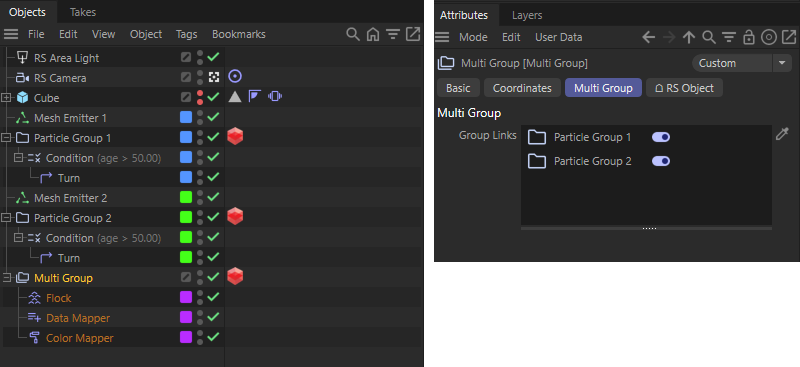Open dropdown arrow beside Custom

[782, 63]
